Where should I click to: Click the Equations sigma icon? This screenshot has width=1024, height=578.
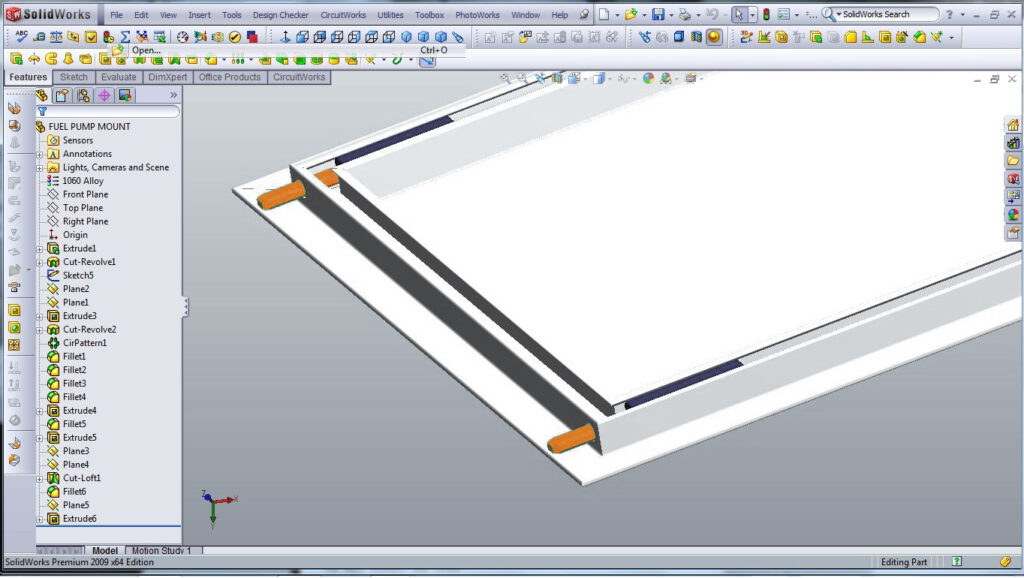(125, 37)
